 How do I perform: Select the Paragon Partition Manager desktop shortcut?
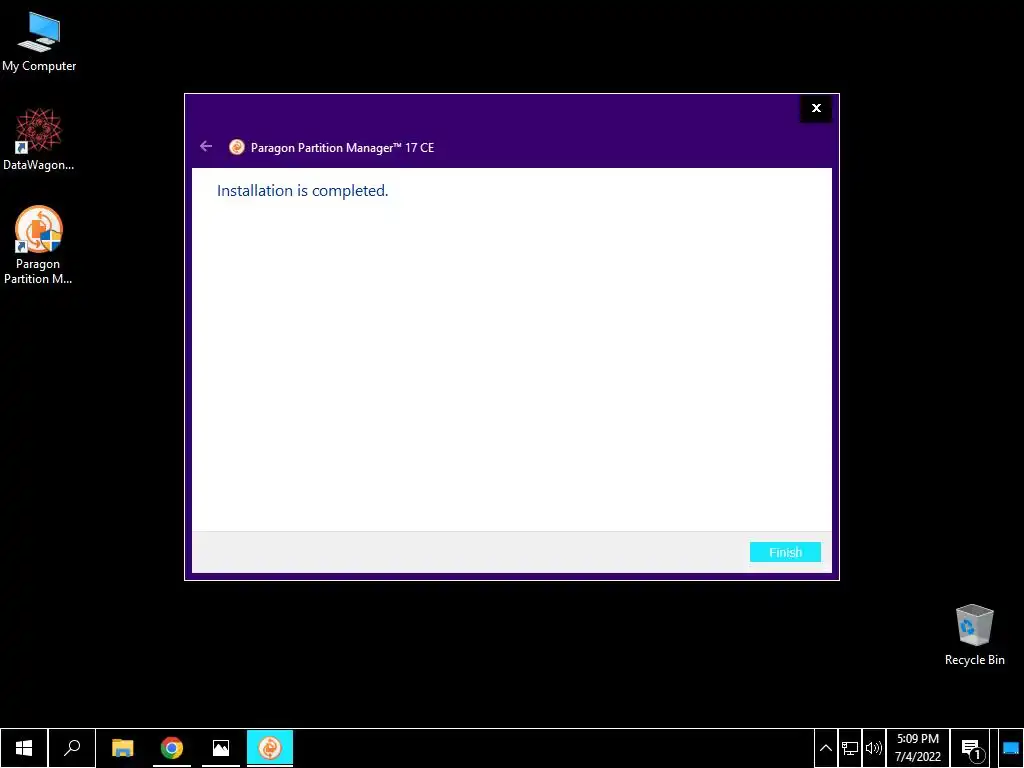point(38,245)
